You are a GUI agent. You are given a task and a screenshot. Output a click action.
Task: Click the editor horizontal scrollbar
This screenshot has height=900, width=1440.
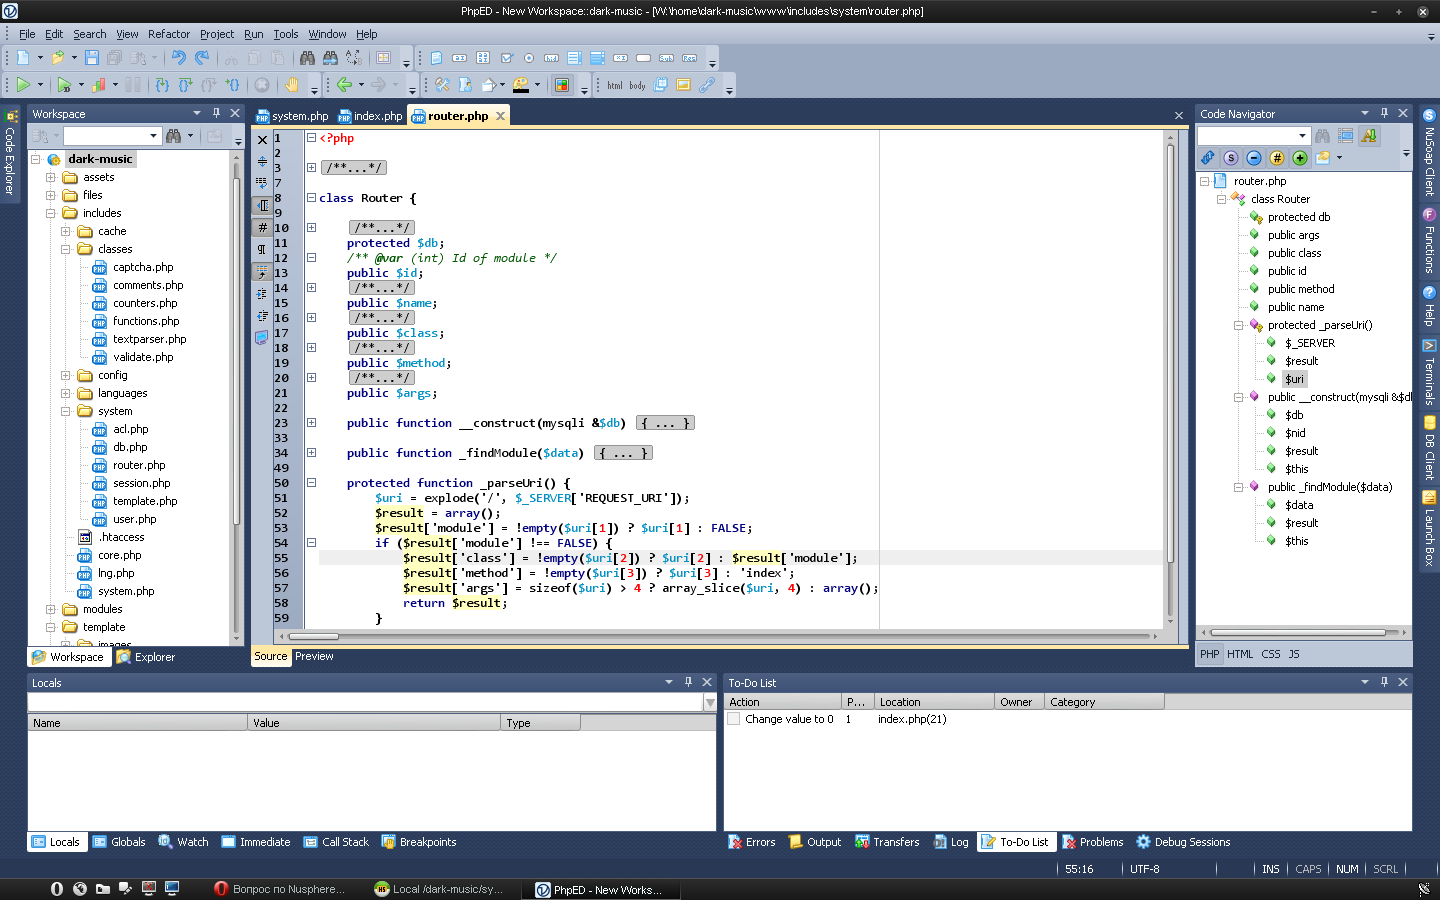pos(720,636)
